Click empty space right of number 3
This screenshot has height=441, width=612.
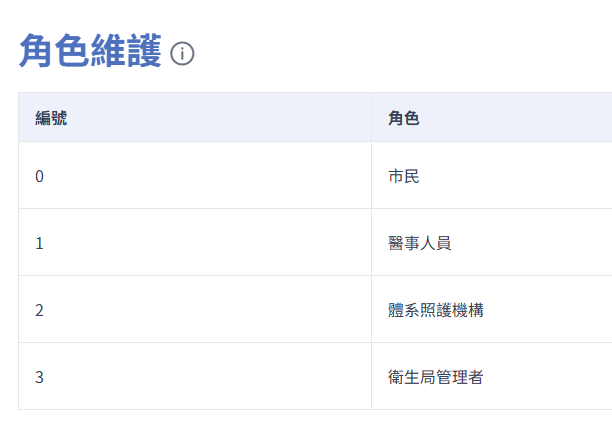[x=200, y=377]
